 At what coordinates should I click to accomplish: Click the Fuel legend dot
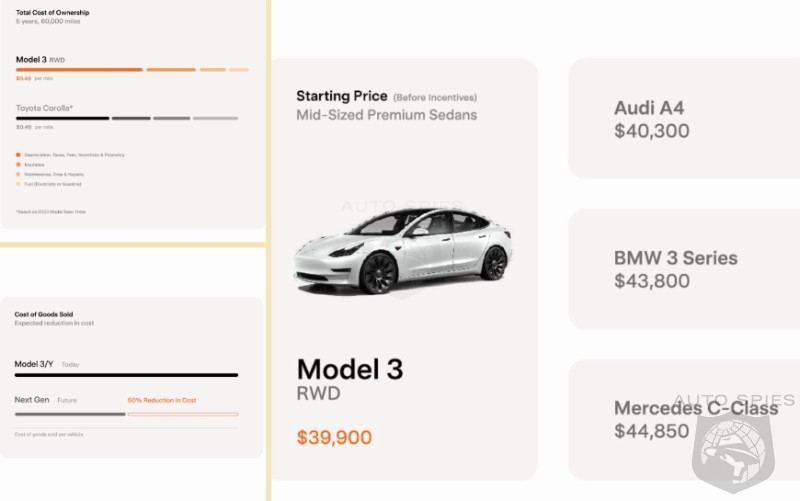click(18, 184)
